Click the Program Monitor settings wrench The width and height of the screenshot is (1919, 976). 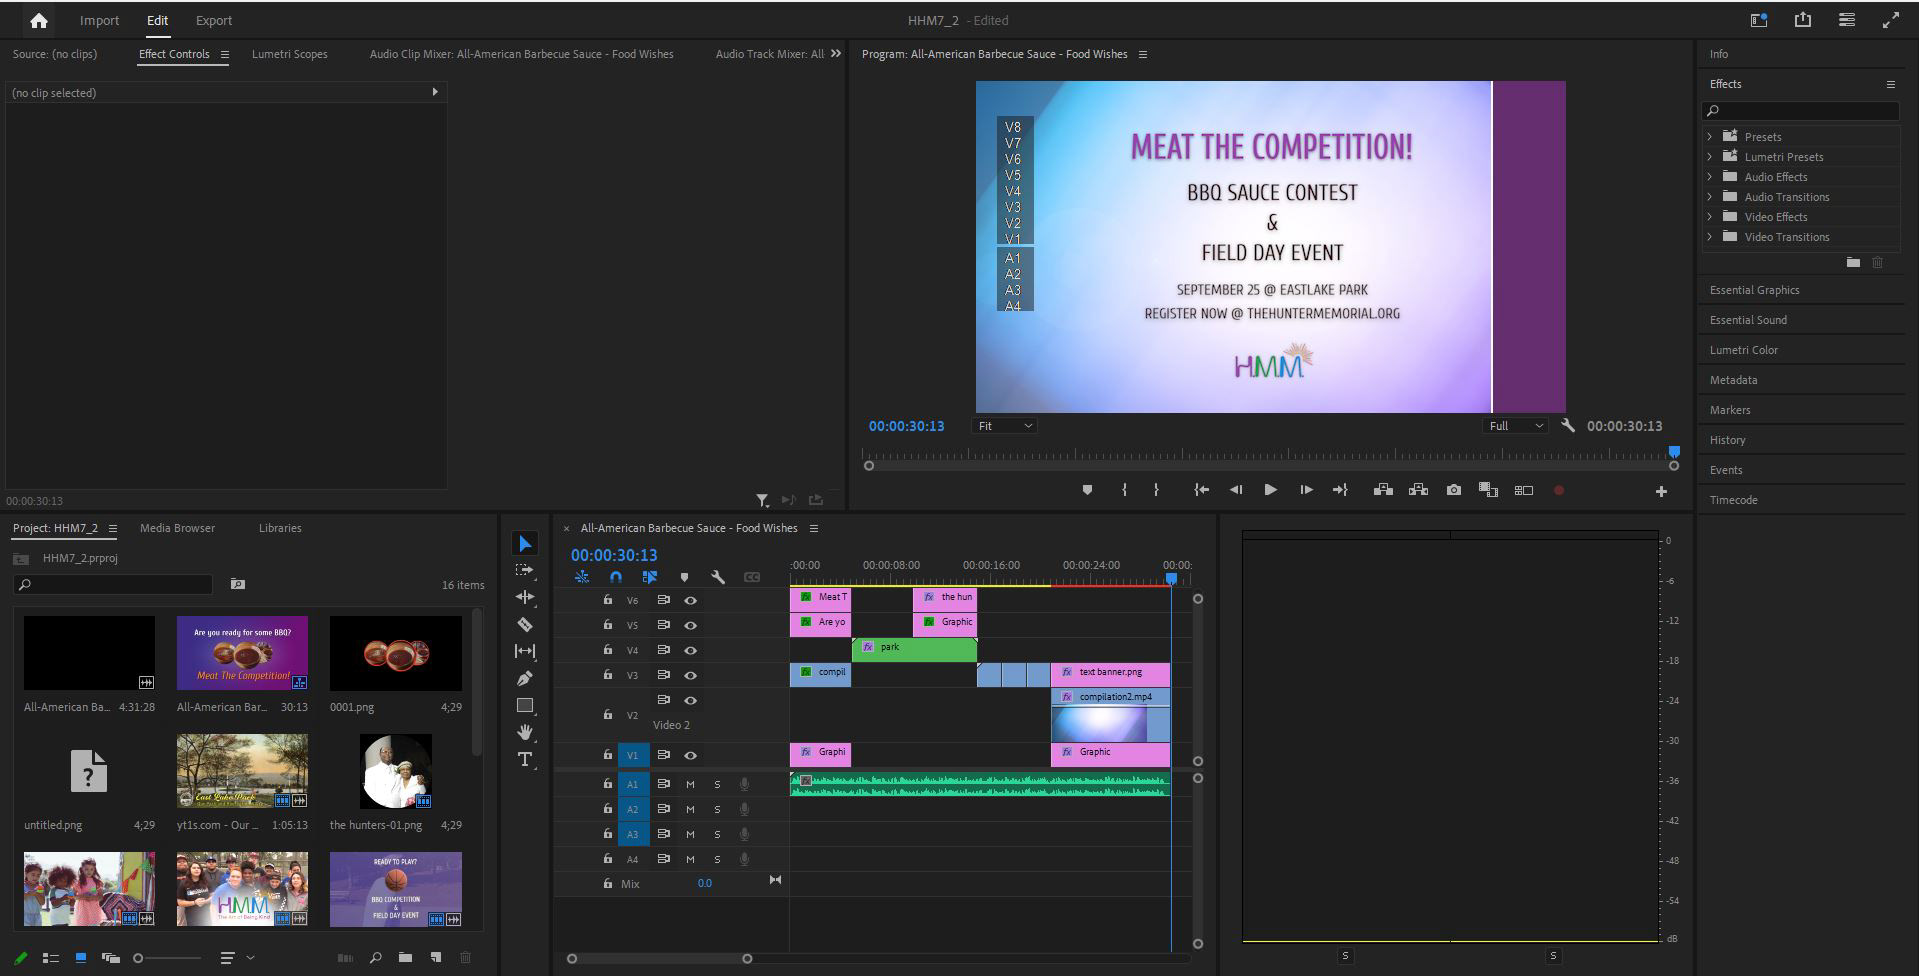click(1568, 425)
